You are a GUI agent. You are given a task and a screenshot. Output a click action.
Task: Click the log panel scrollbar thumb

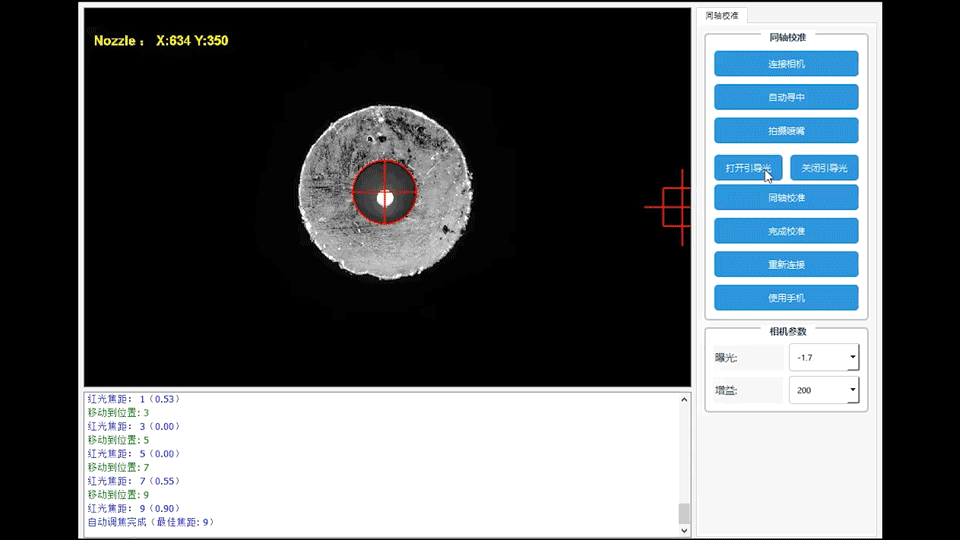pos(684,513)
